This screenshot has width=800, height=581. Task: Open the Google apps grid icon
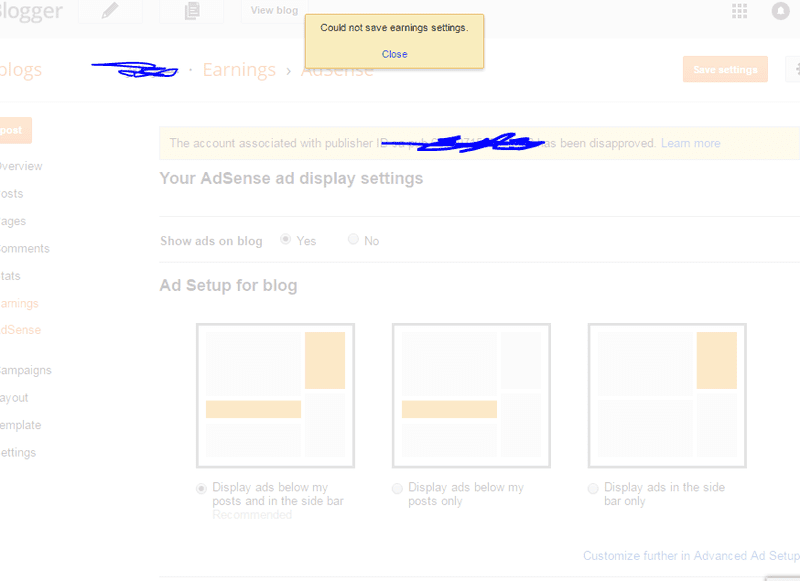pyautogui.click(x=739, y=11)
